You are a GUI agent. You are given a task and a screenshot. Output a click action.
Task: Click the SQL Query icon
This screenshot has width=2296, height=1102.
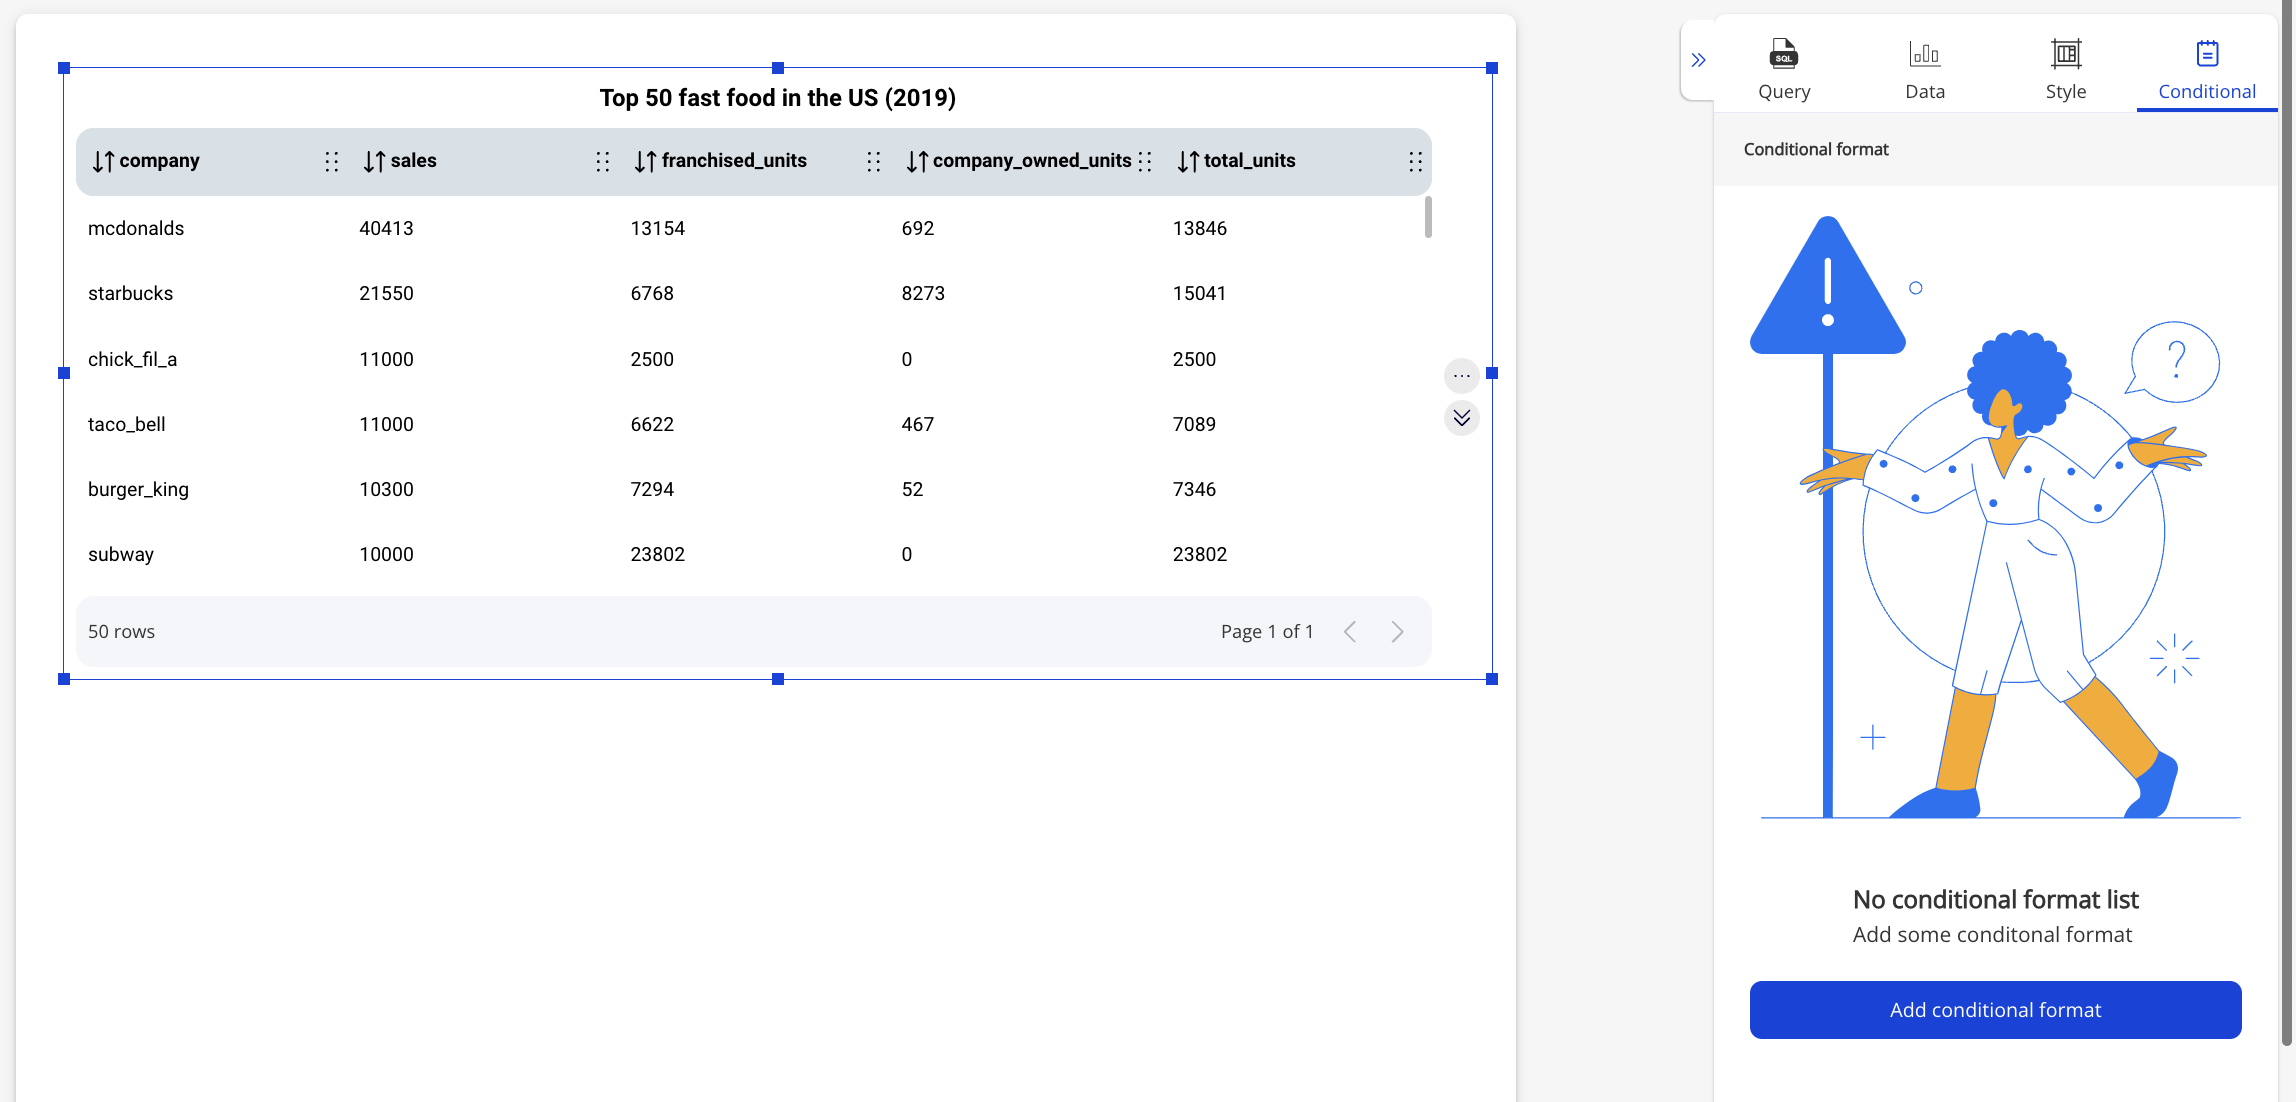tap(1784, 54)
